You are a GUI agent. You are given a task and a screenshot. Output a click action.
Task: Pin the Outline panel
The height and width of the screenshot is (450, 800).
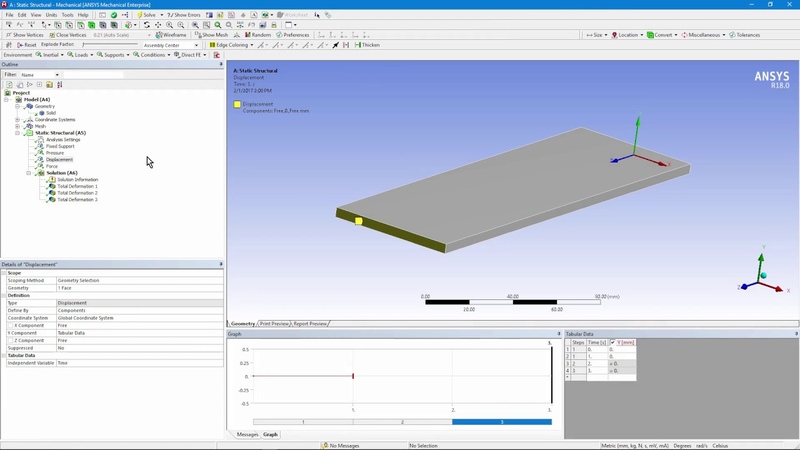tap(221, 64)
